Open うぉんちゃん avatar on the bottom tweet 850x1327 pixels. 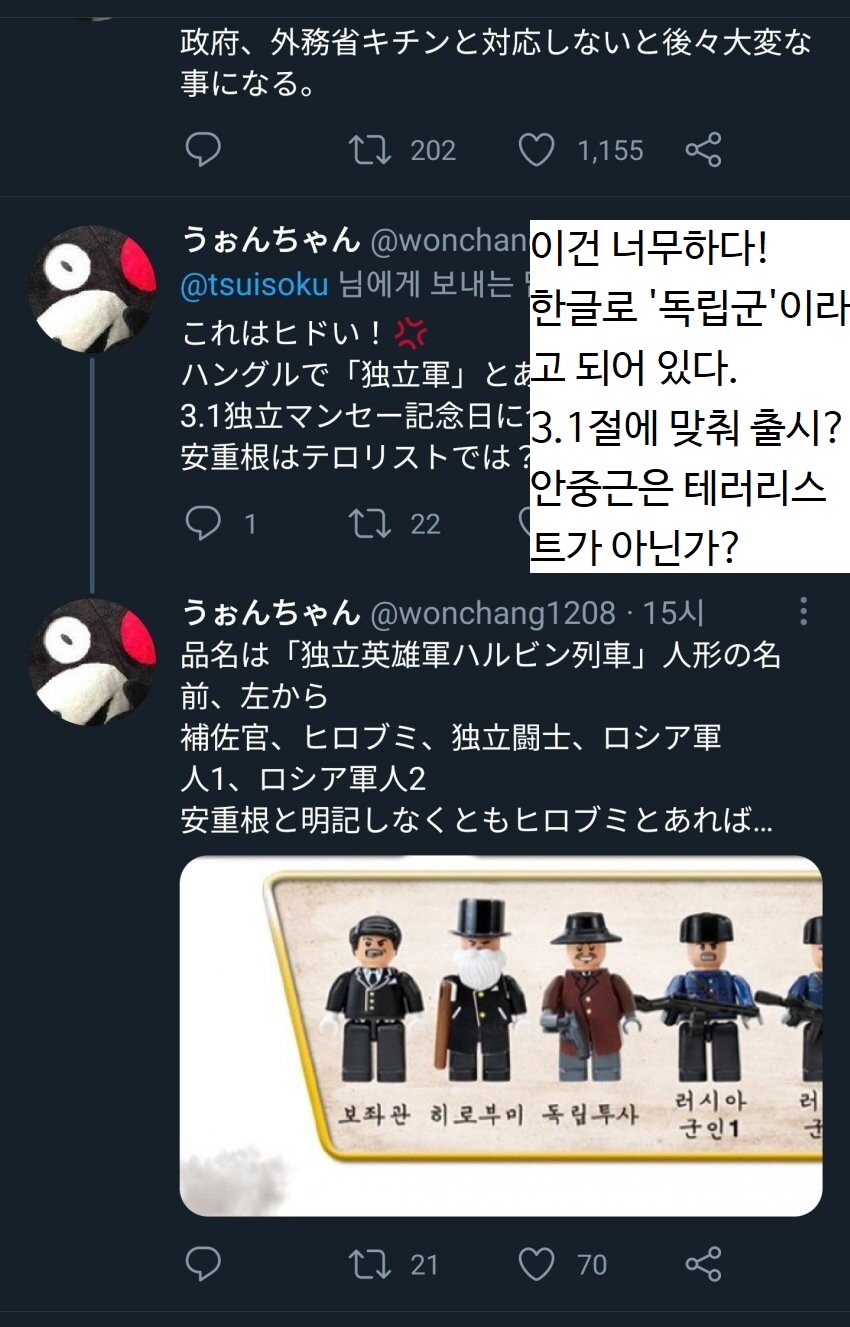[x=92, y=662]
